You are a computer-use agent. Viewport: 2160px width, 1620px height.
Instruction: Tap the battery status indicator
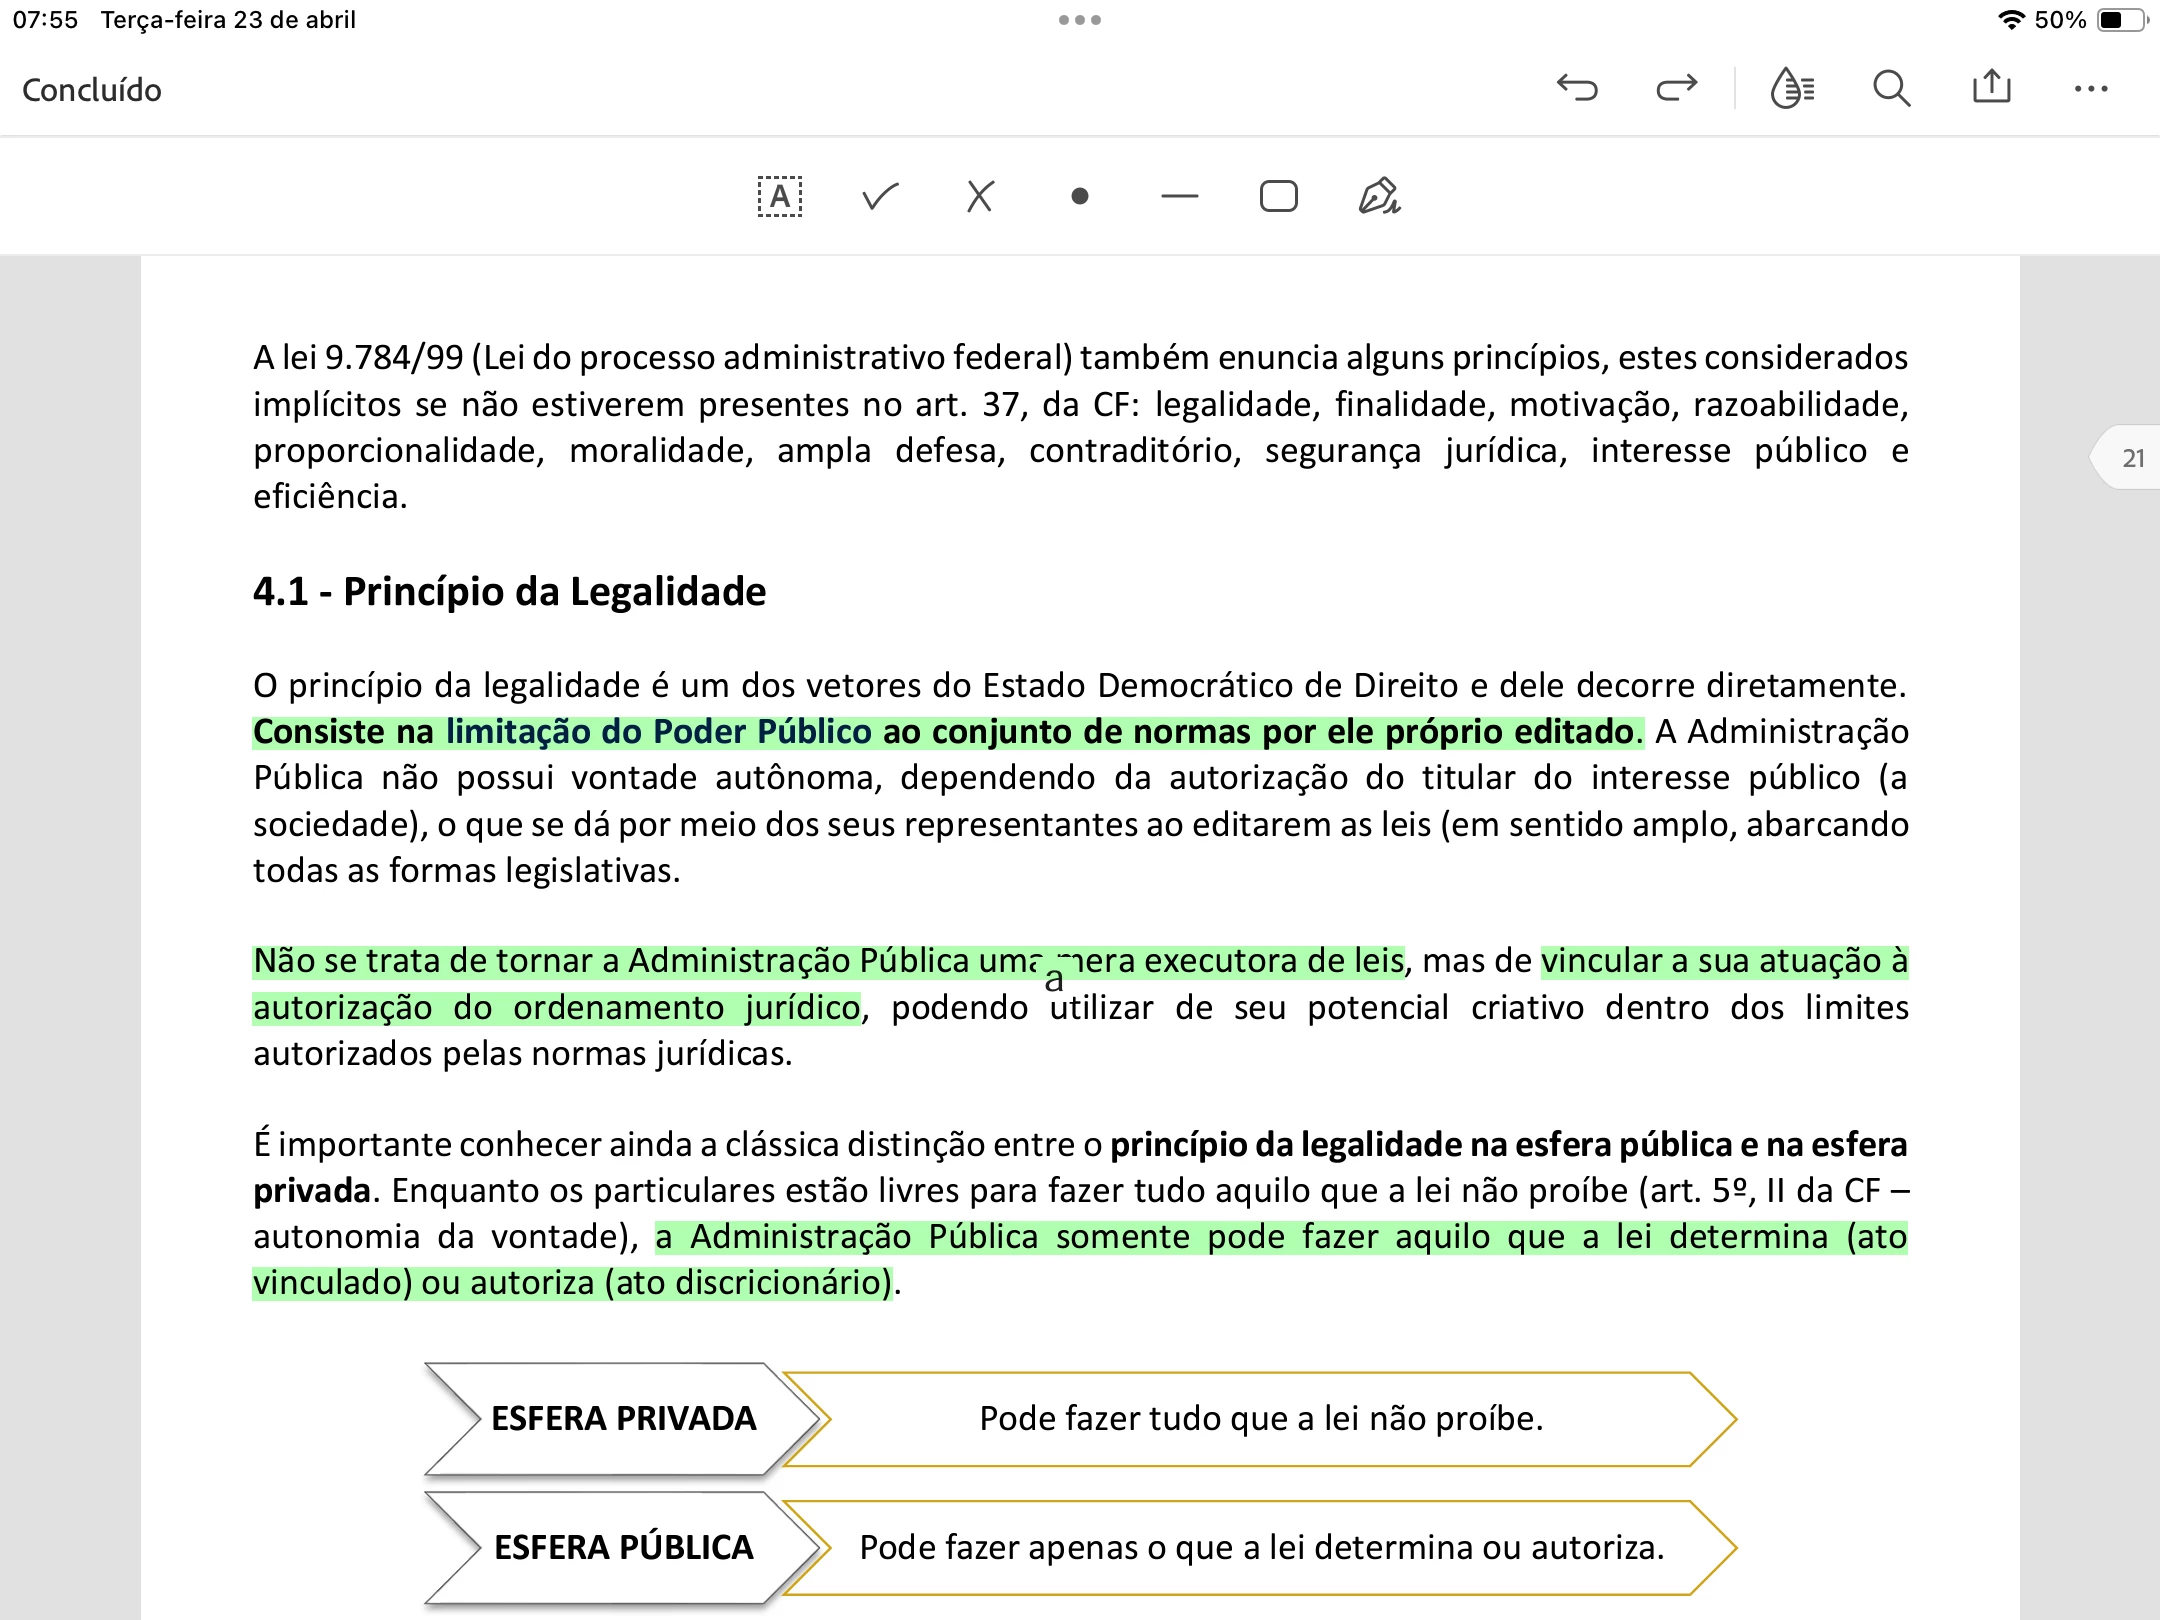click(2122, 20)
